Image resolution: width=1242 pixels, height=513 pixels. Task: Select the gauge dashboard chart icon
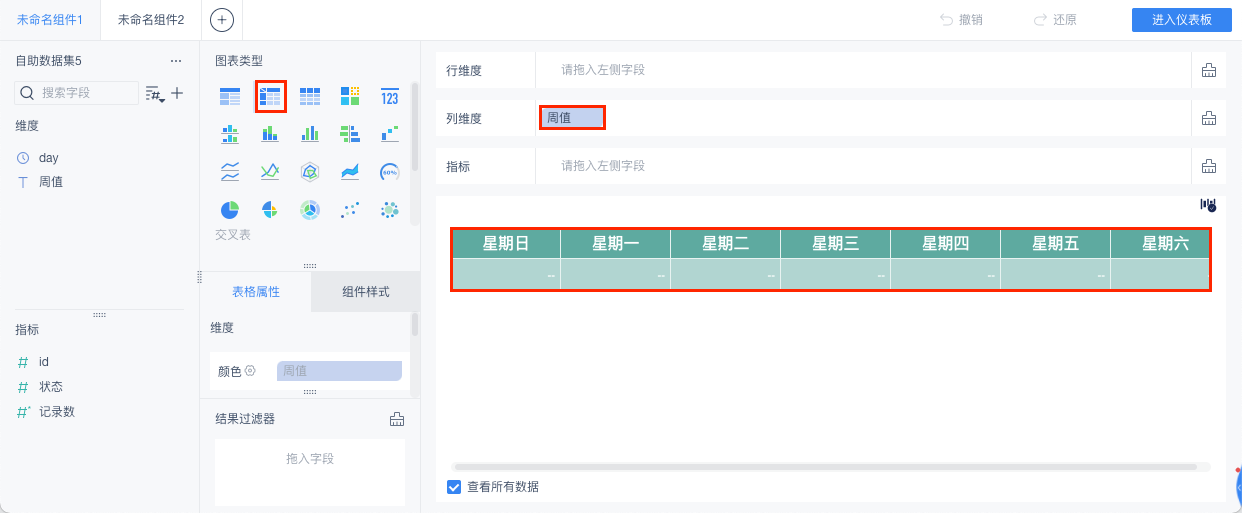pos(390,172)
